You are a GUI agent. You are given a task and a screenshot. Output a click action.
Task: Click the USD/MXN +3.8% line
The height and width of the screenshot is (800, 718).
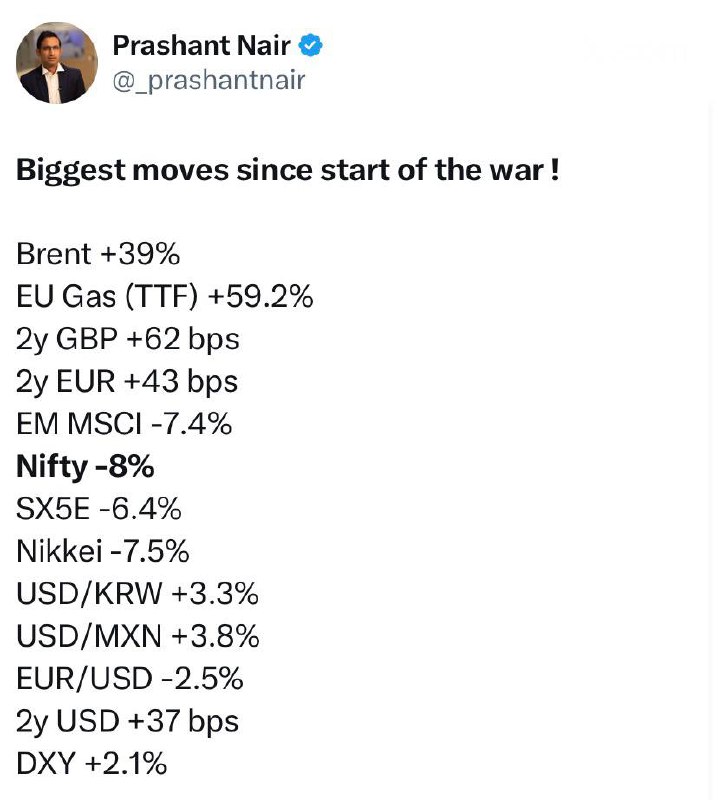pyautogui.click(x=138, y=636)
